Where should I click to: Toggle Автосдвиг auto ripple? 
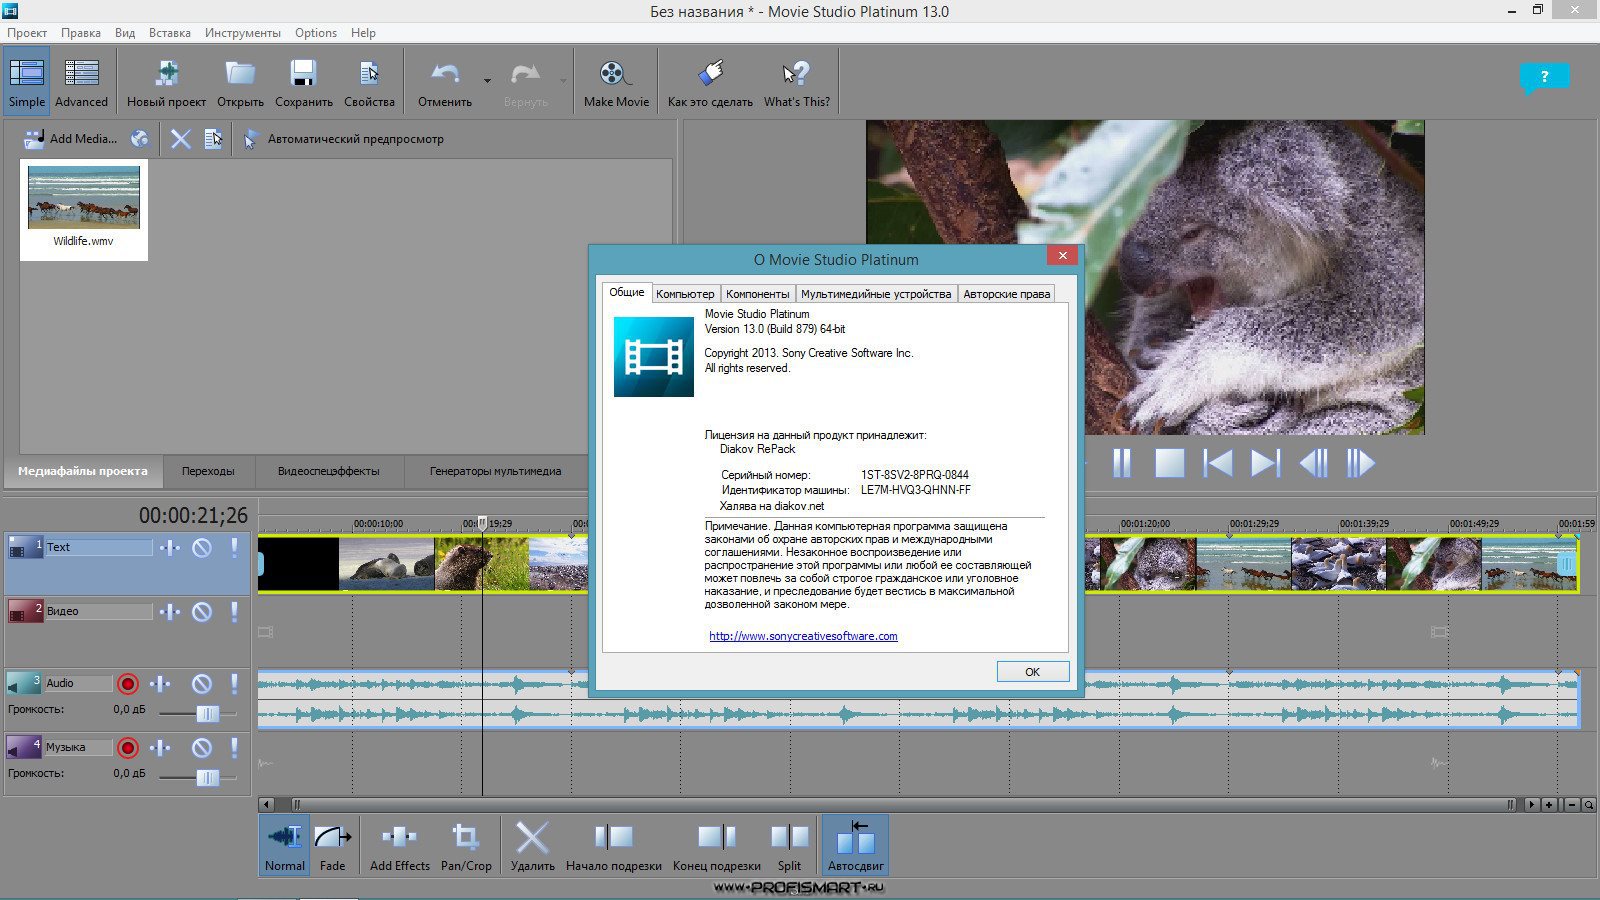[x=855, y=846]
